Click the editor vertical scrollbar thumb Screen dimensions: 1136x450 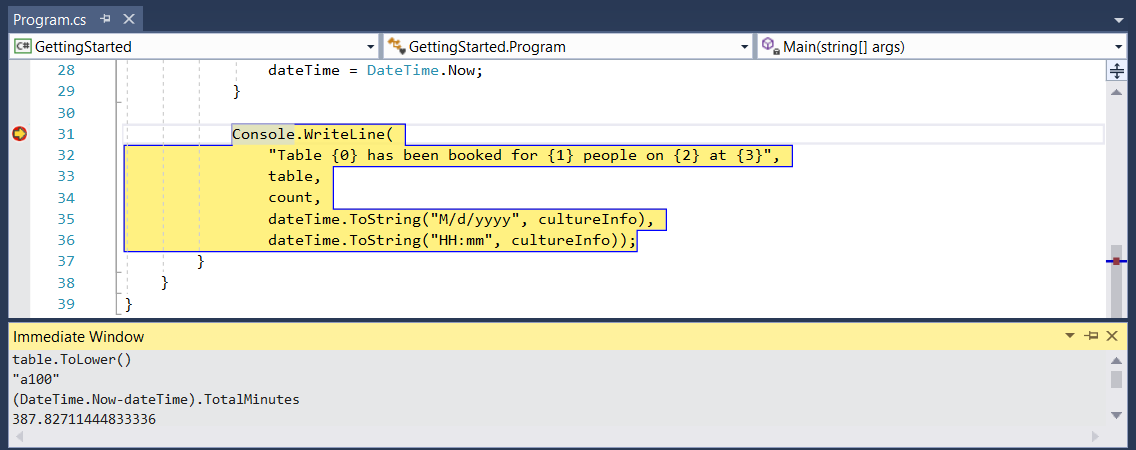(1116, 280)
